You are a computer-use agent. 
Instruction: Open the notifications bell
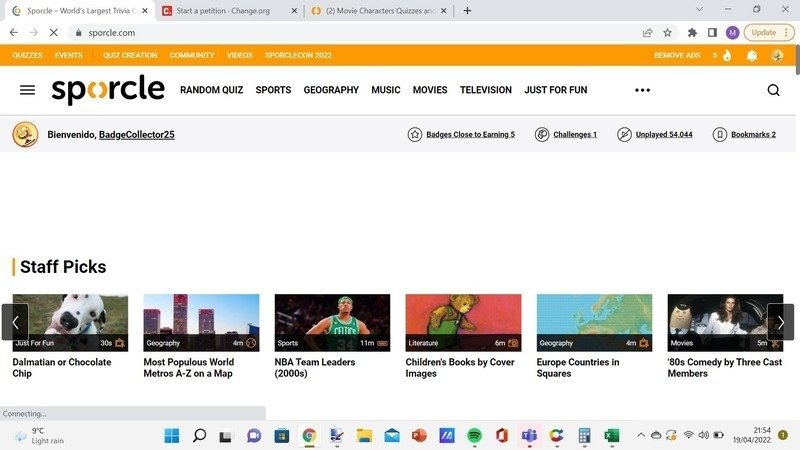tap(751, 55)
